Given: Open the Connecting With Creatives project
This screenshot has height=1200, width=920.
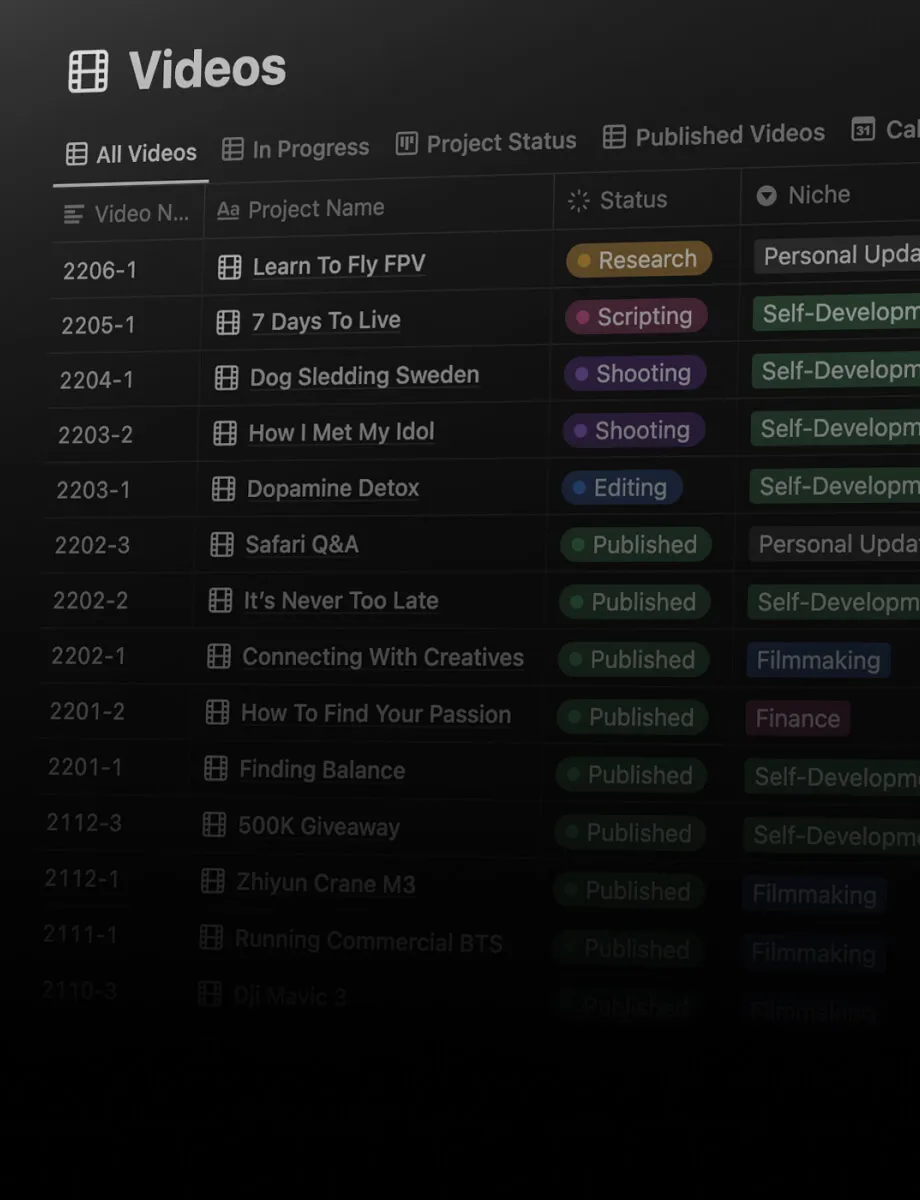Looking at the screenshot, I should [x=383, y=657].
